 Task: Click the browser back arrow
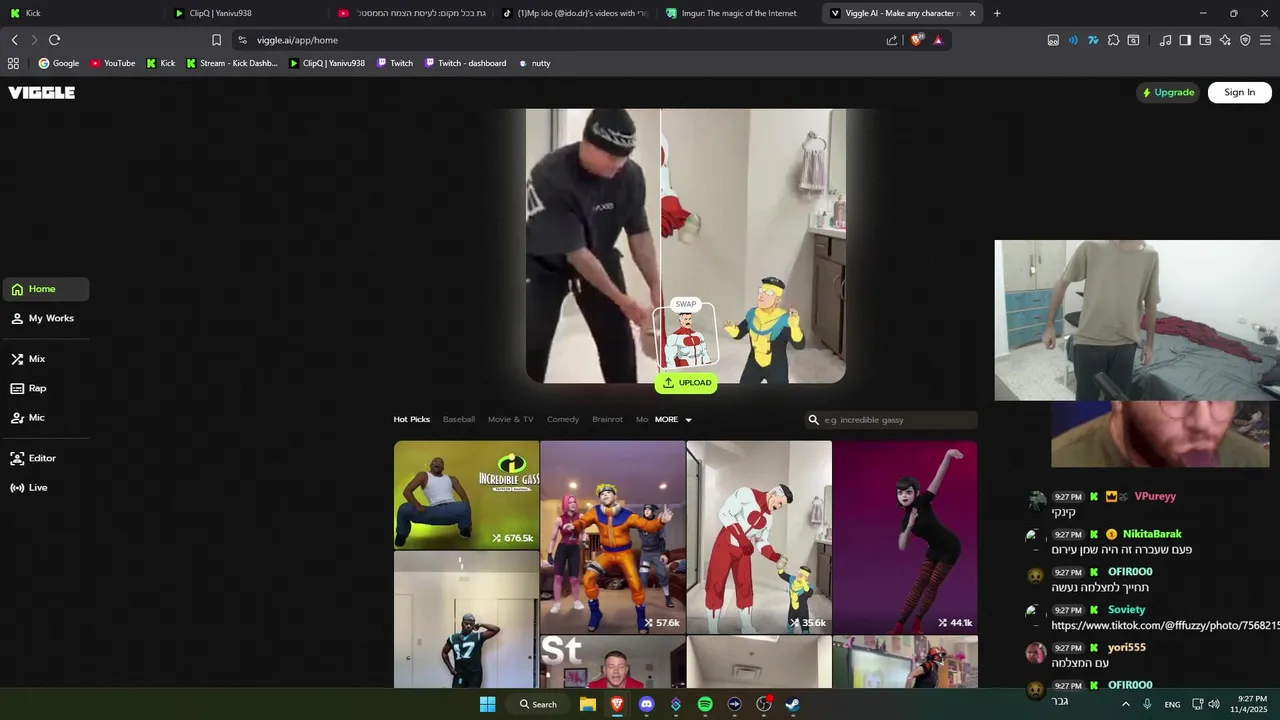point(14,40)
